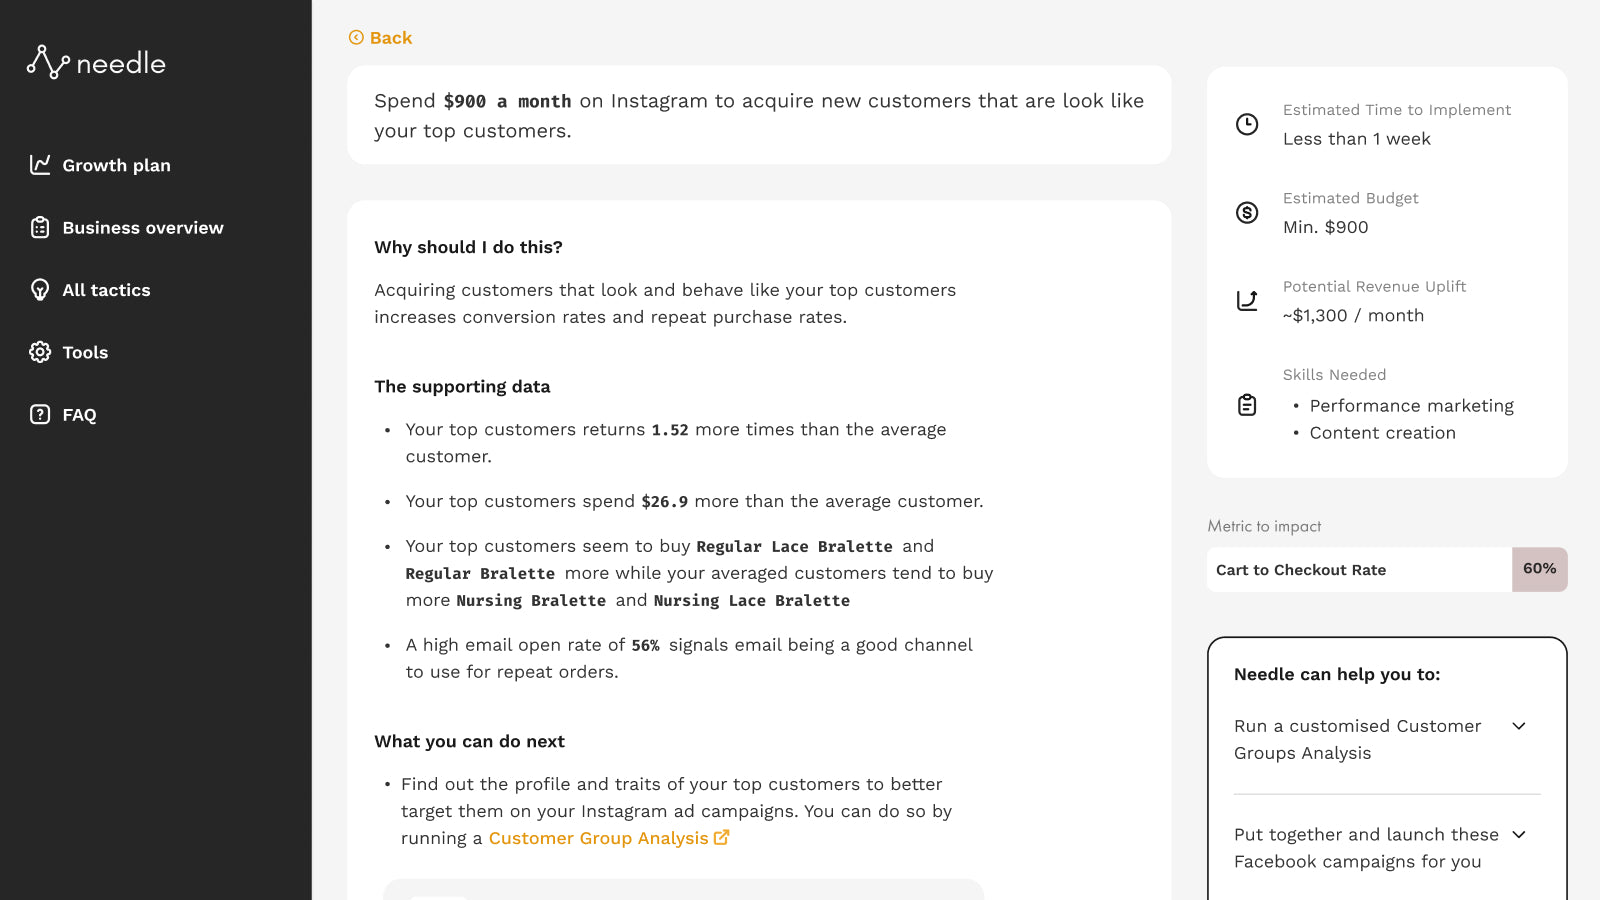
Task: Click the Estimated Budget dollar icon
Action: click(x=1247, y=212)
